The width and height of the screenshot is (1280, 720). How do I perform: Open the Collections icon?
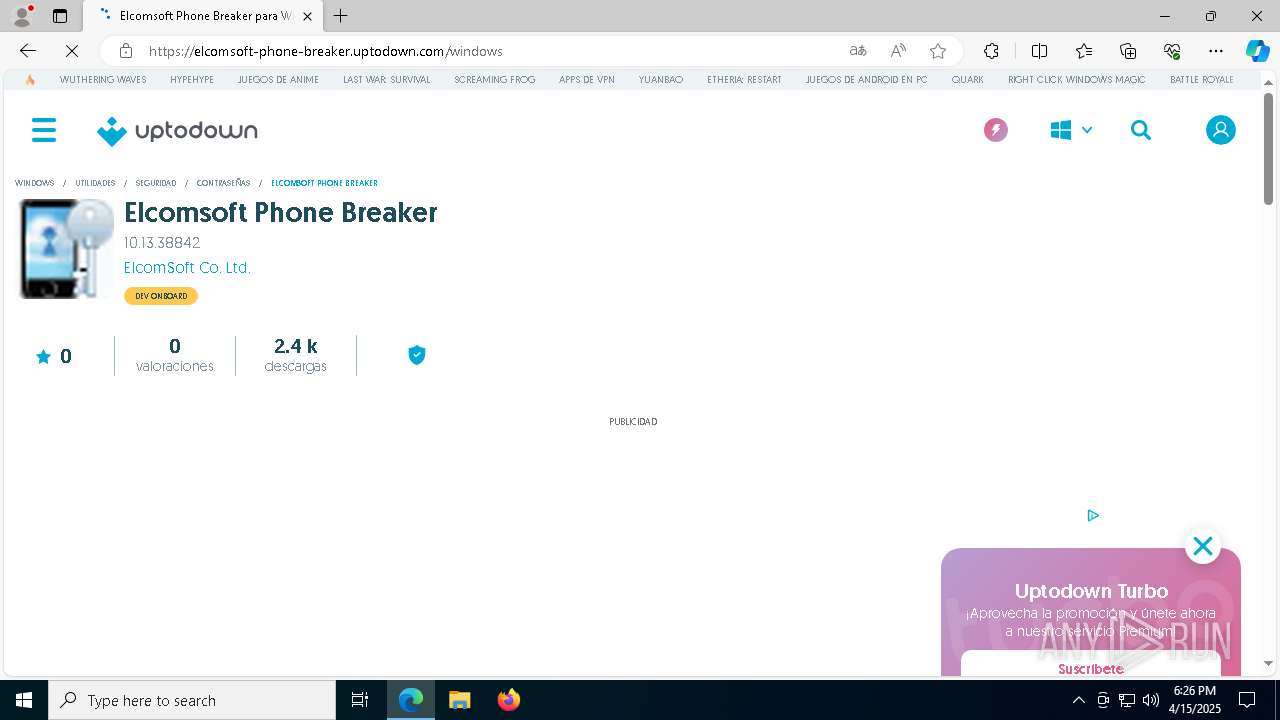coord(1128,51)
